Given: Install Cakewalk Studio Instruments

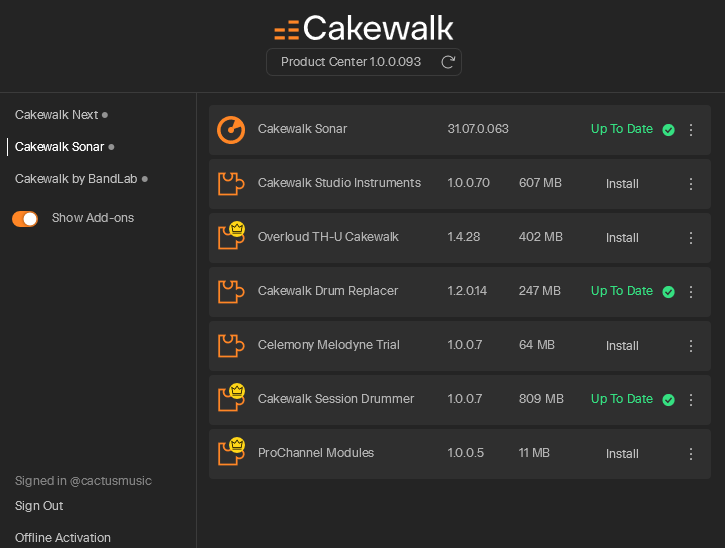Looking at the screenshot, I should coord(622,184).
